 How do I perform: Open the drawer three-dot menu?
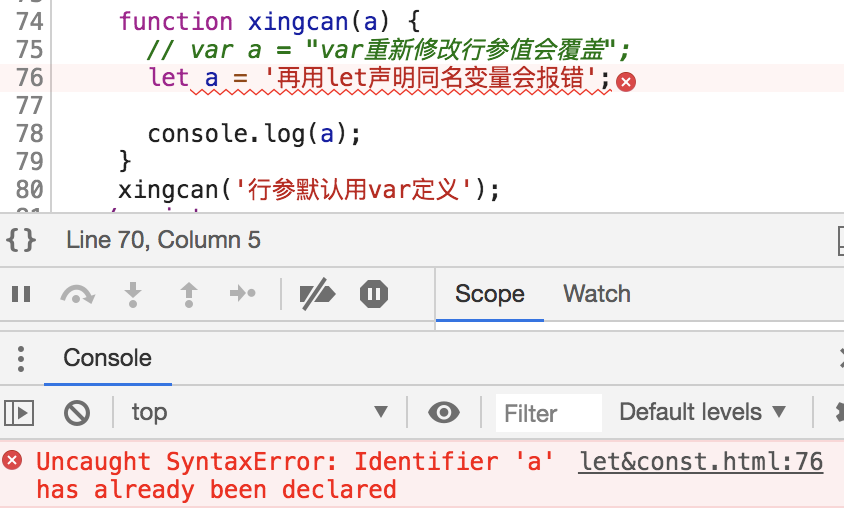(x=20, y=358)
